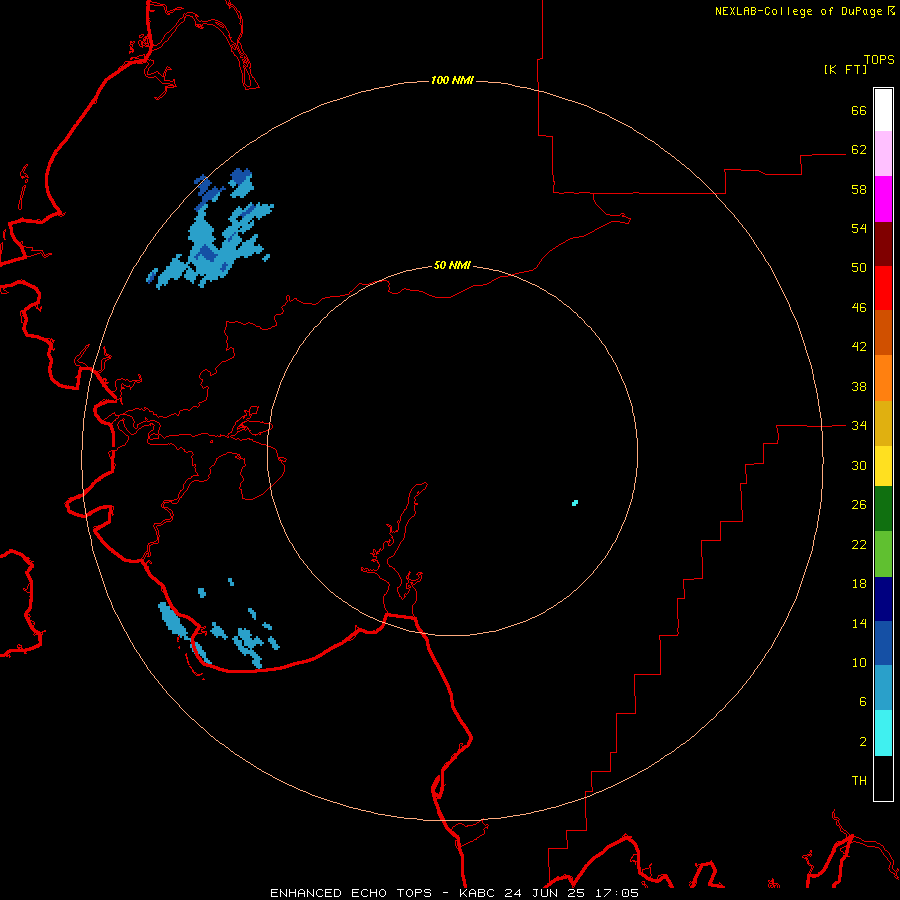Click the "46" legend value
Viewport: 900px width, 900px height.
pos(859,307)
